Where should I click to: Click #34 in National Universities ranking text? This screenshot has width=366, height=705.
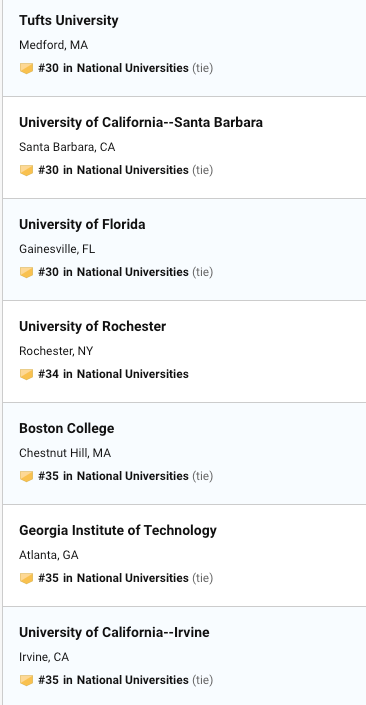click(x=113, y=374)
